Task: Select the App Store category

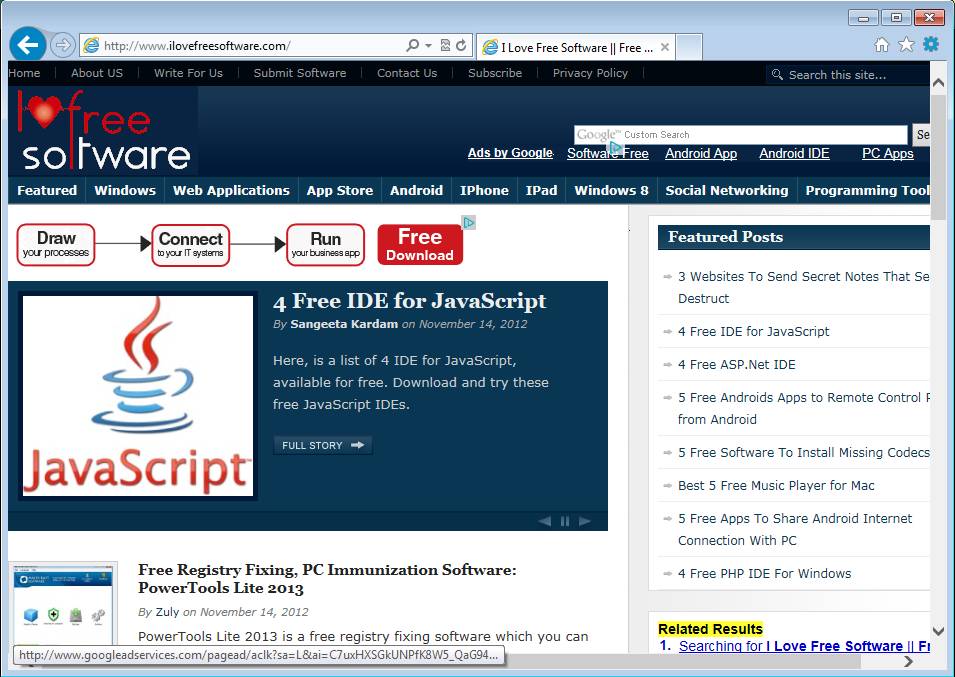Action: click(x=340, y=191)
